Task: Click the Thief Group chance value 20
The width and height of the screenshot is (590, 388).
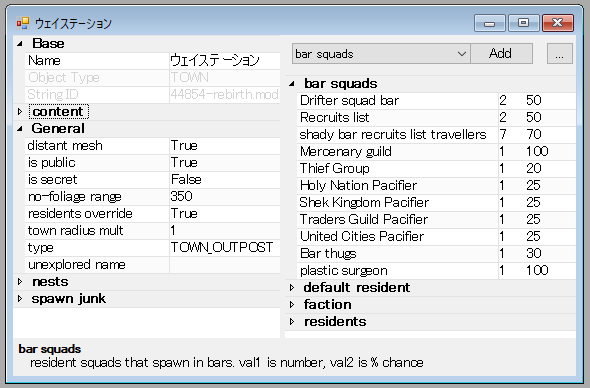Action: pyautogui.click(x=534, y=169)
